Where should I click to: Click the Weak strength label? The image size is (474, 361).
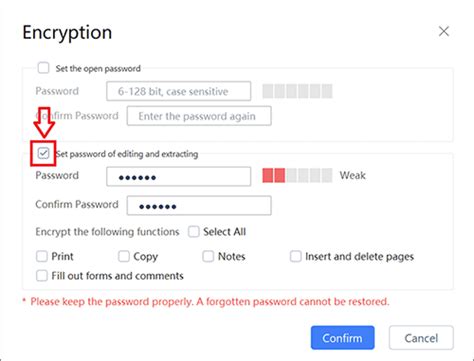tap(353, 175)
